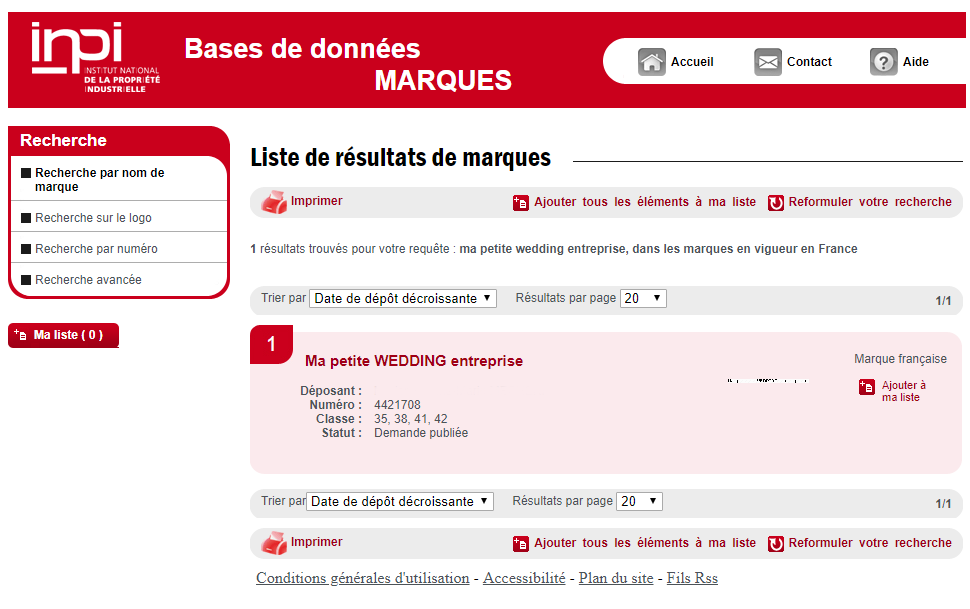Open 'Ma petite WEDDING entreprise' result title
Viewport: 970px width, 609px height.
point(414,361)
